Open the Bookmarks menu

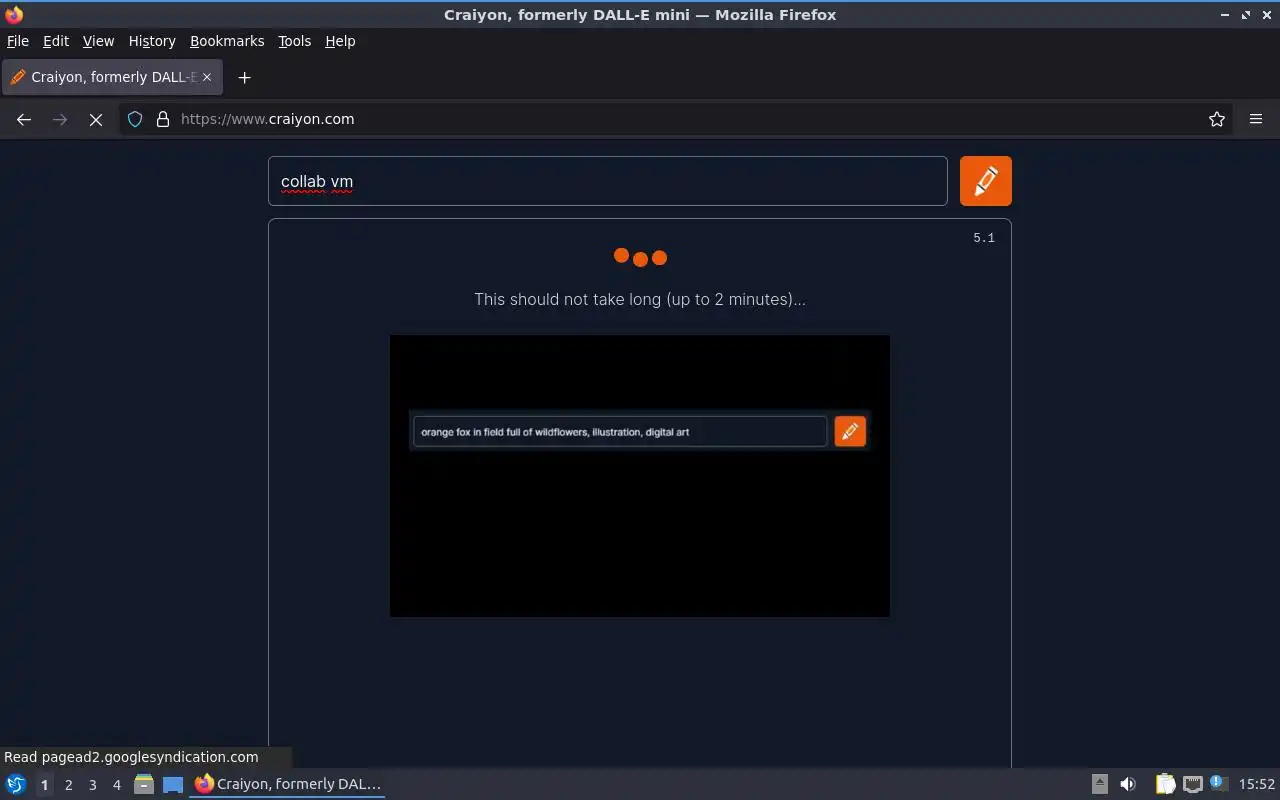point(227,41)
